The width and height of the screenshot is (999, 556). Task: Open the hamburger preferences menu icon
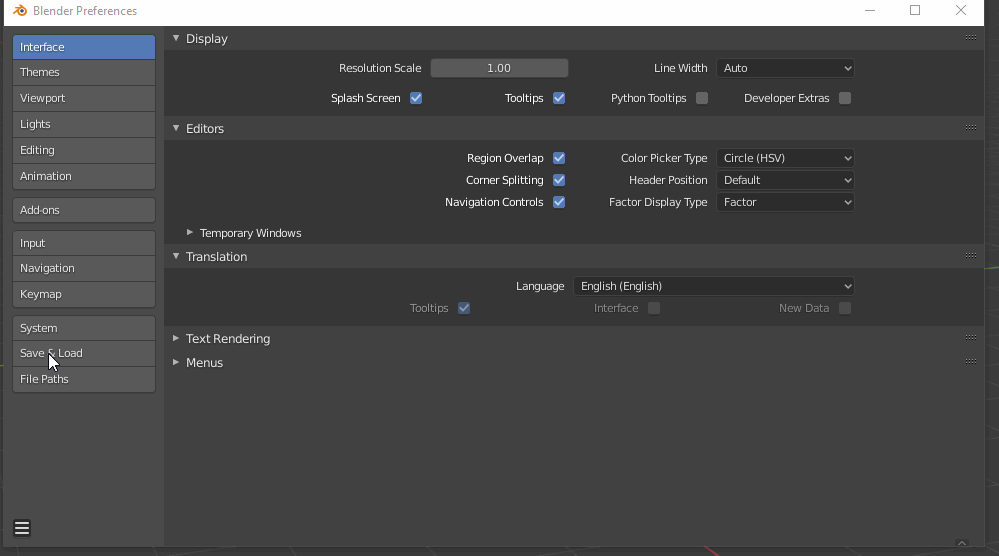[x=22, y=528]
